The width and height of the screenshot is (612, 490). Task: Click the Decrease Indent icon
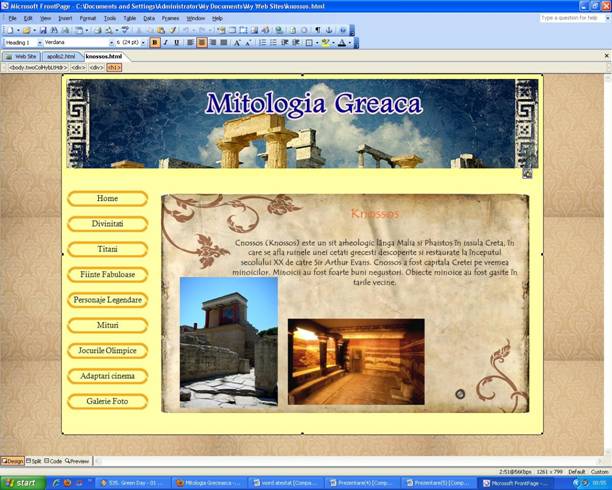[x=285, y=43]
